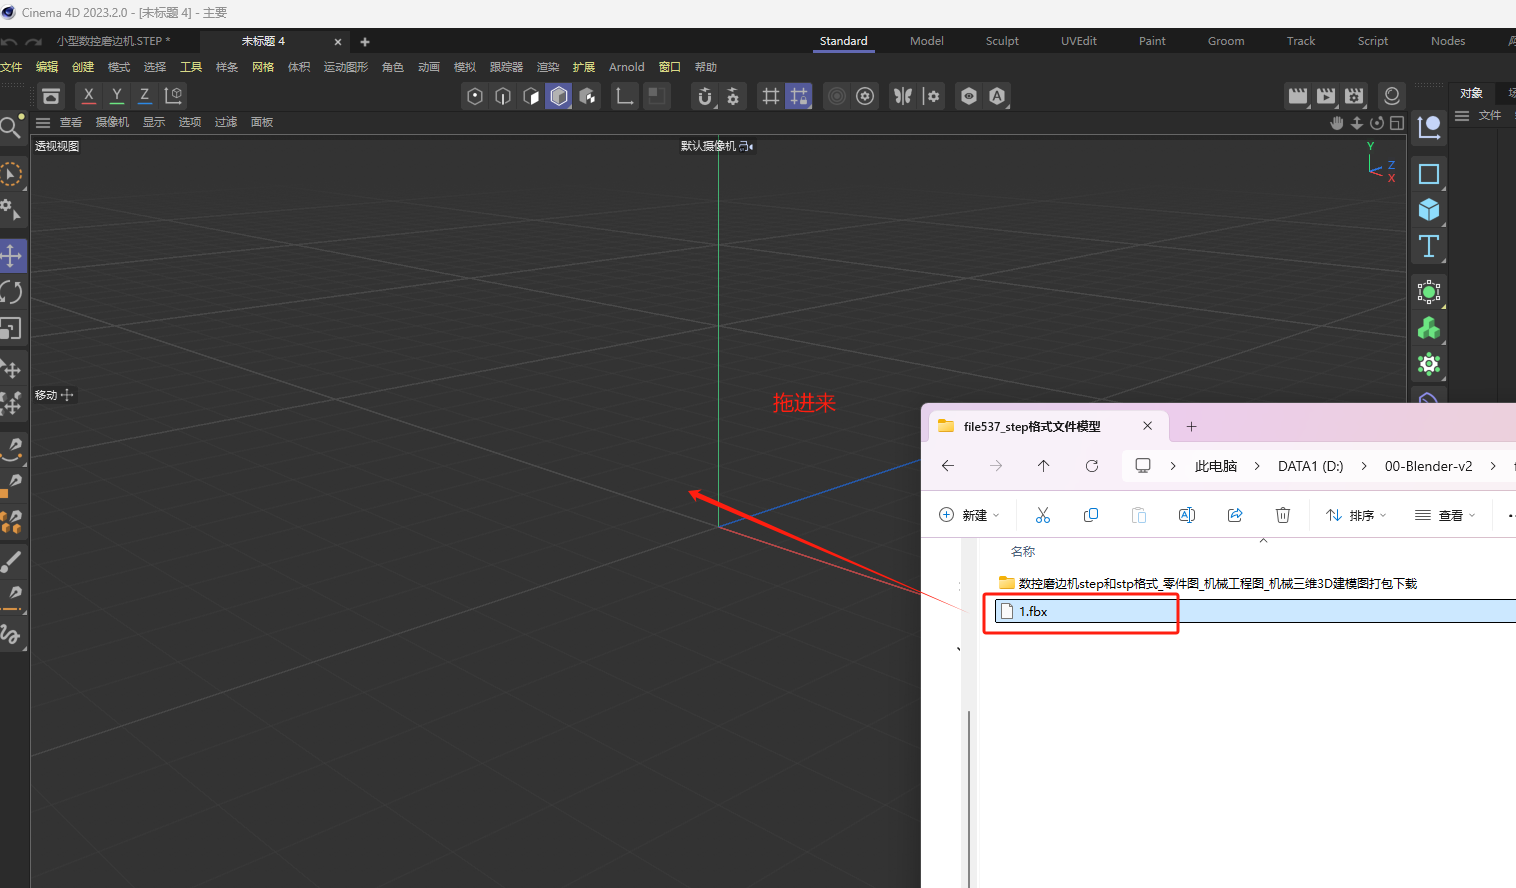Add a Cube primitive object
This screenshot has height=888, width=1516.
click(1429, 210)
